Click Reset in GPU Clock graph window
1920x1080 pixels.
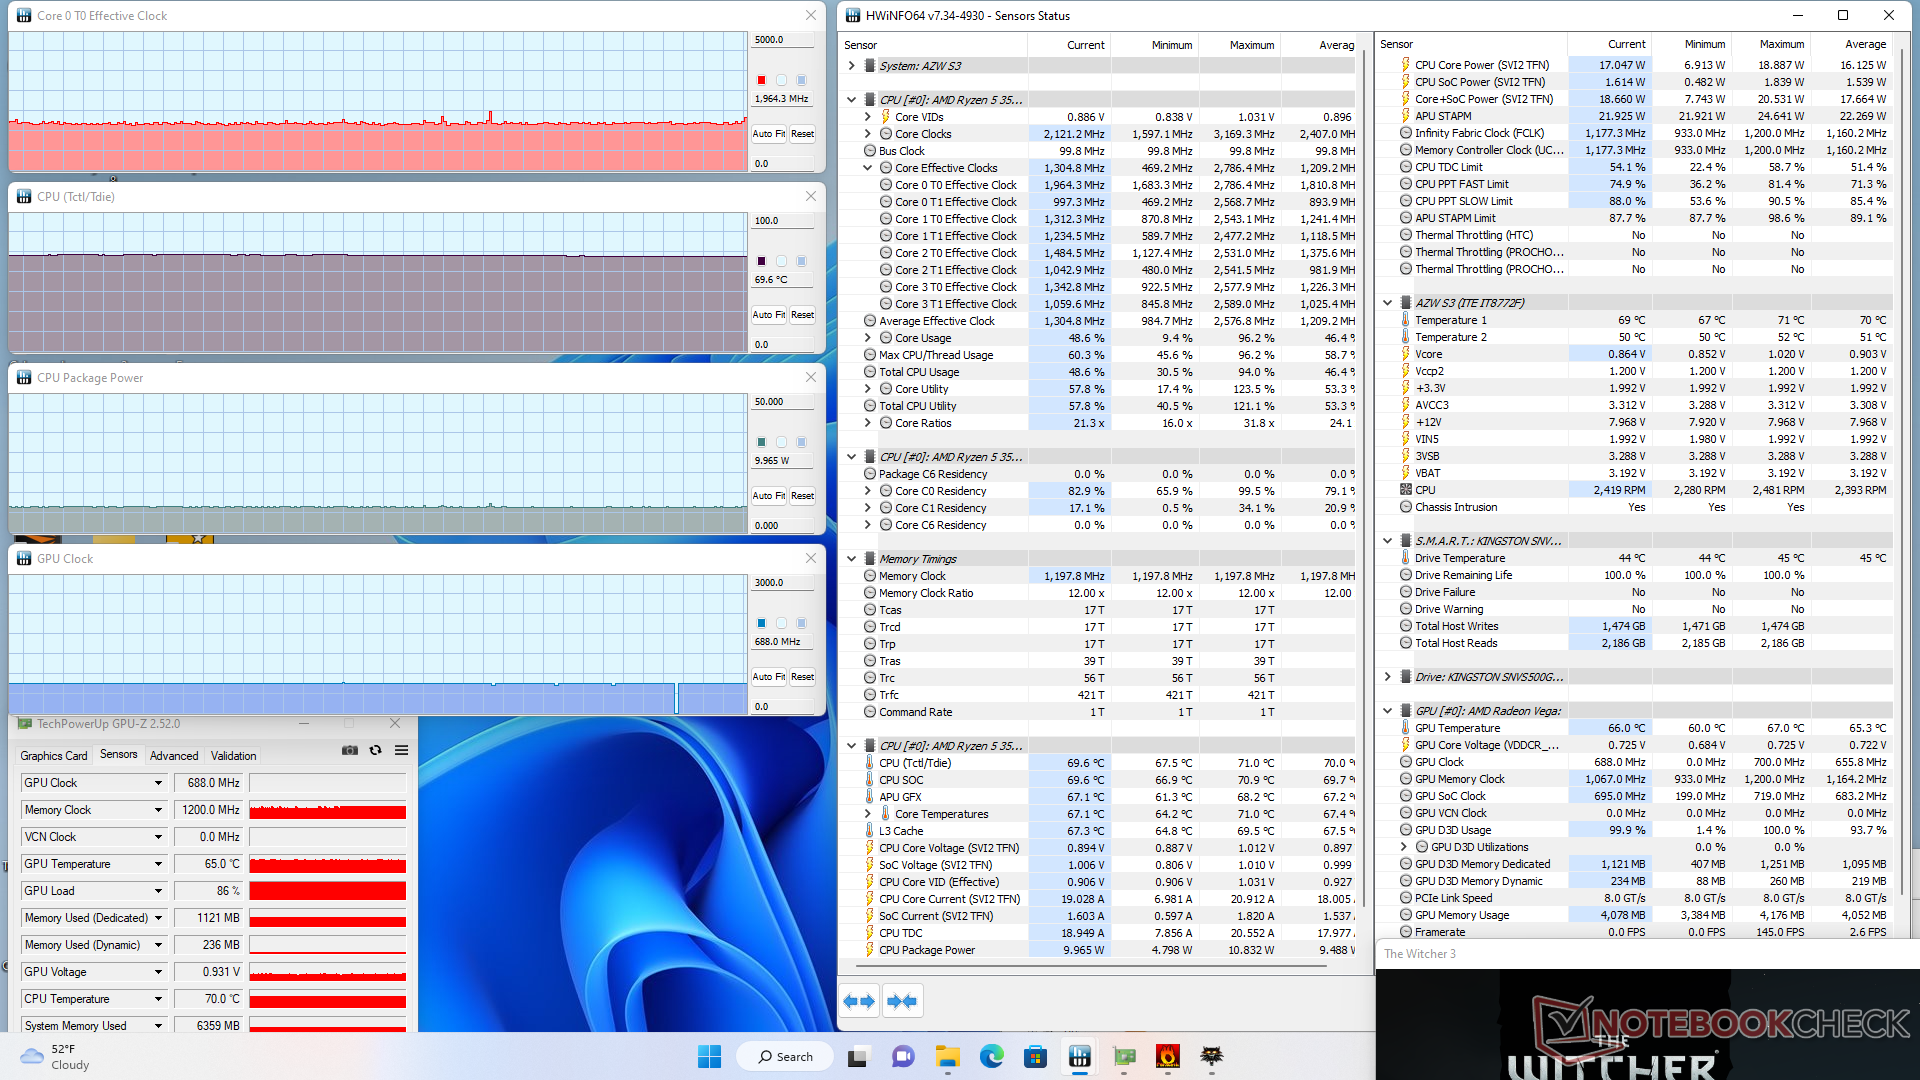[802, 677]
